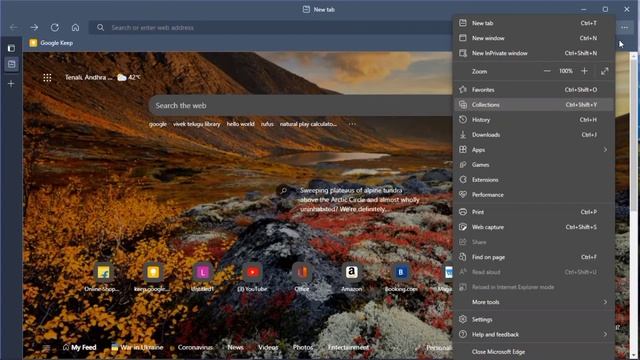Decrease zoom with the minus button
This screenshot has width=640, height=360.
tap(547, 71)
